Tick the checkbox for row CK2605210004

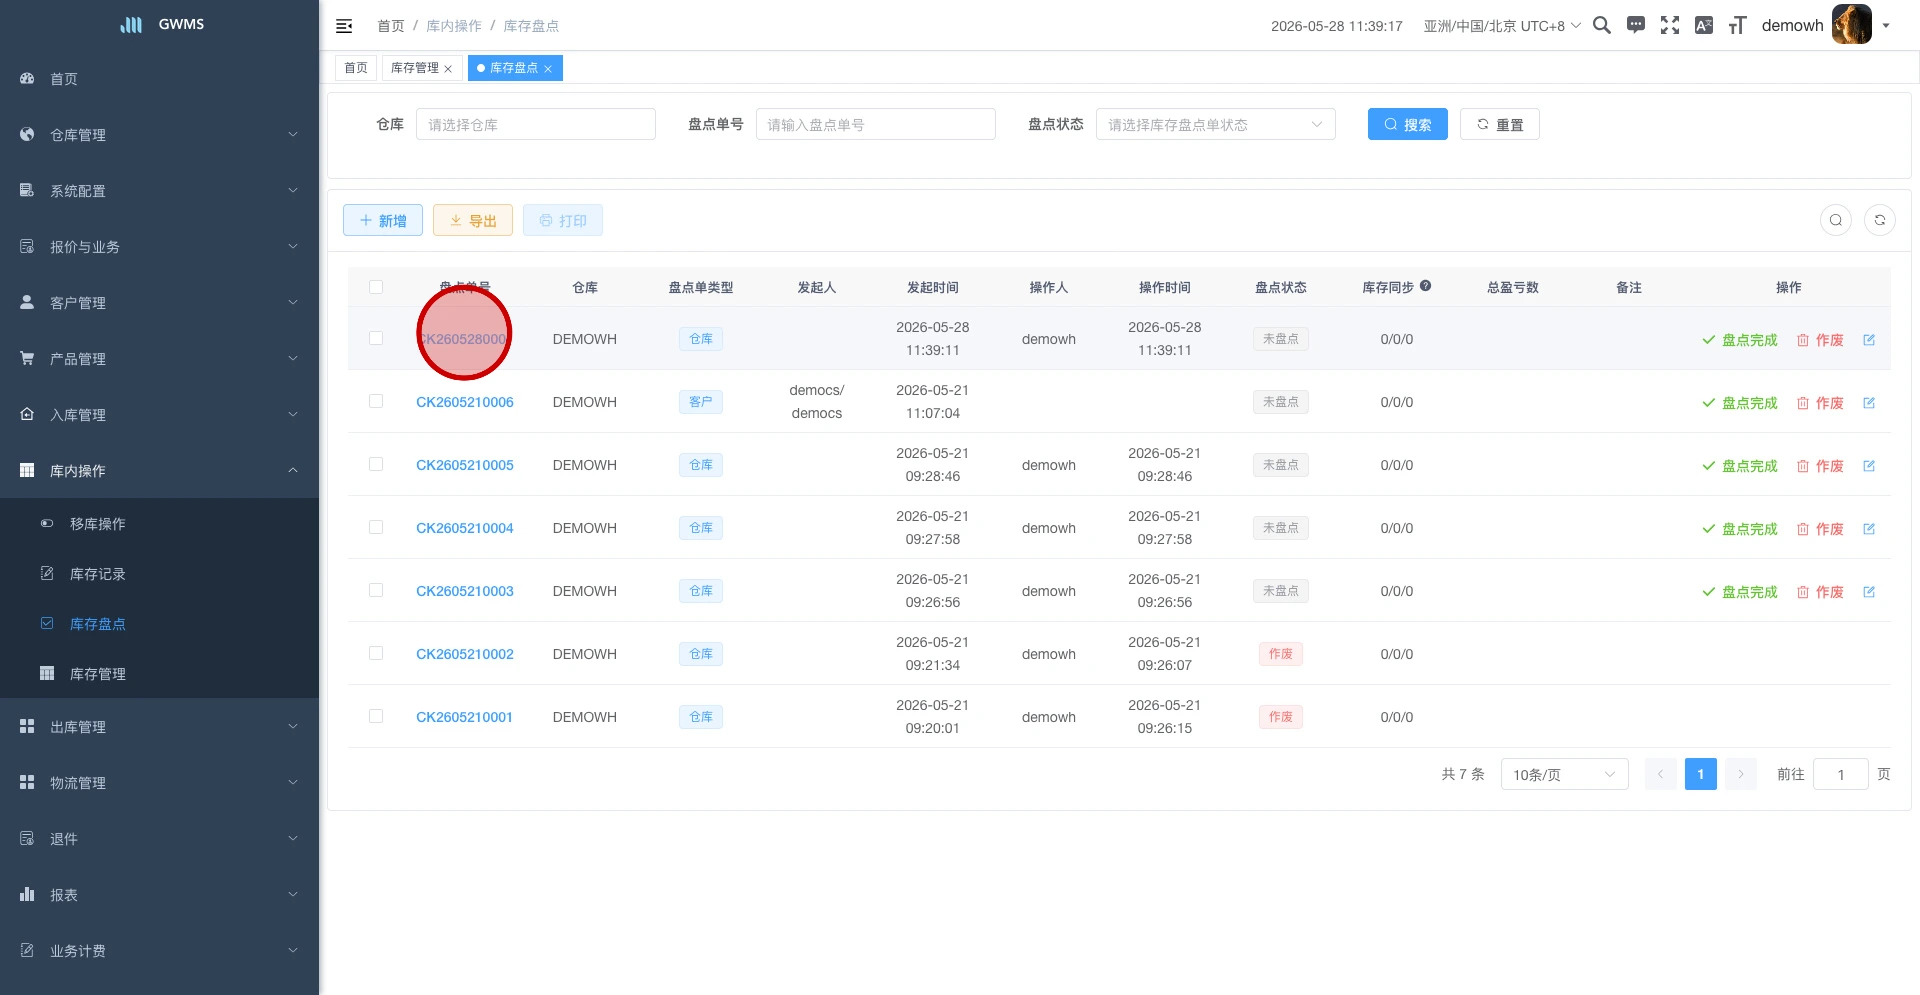click(x=376, y=527)
